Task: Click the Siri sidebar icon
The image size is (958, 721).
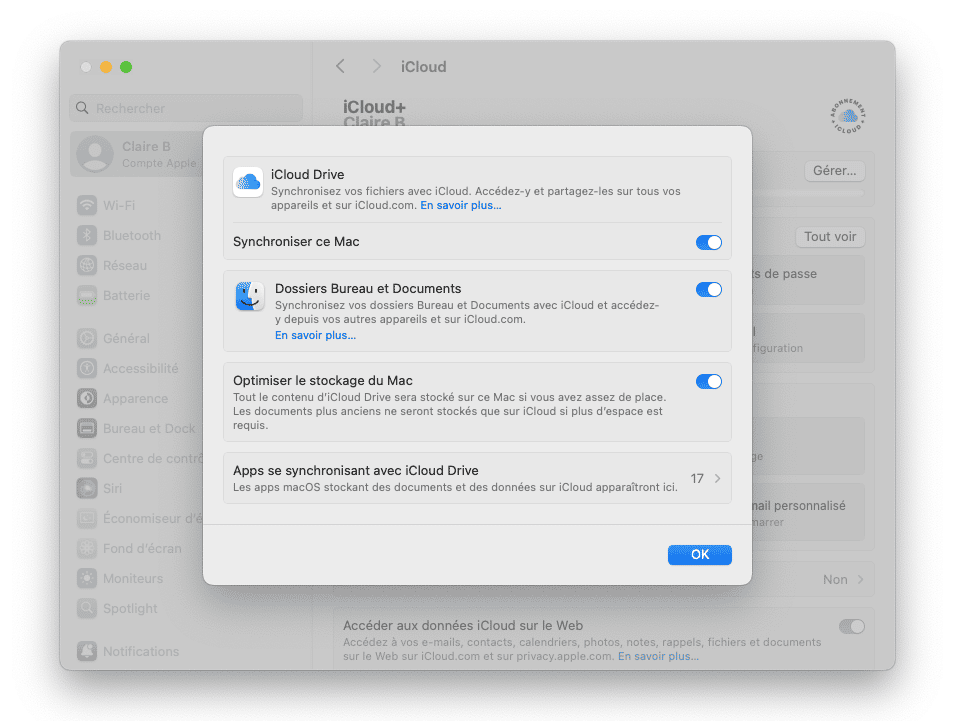Action: [x=87, y=488]
